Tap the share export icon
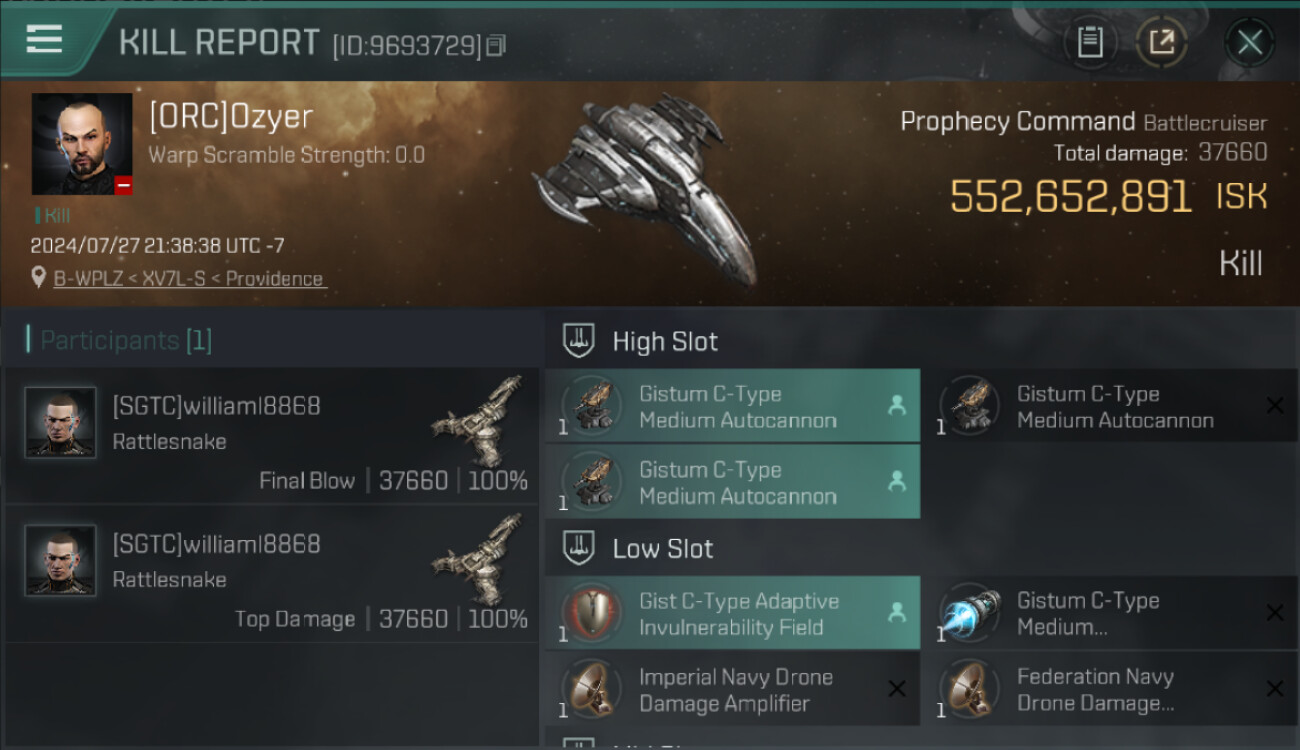The image size is (1300, 750). click(1161, 42)
